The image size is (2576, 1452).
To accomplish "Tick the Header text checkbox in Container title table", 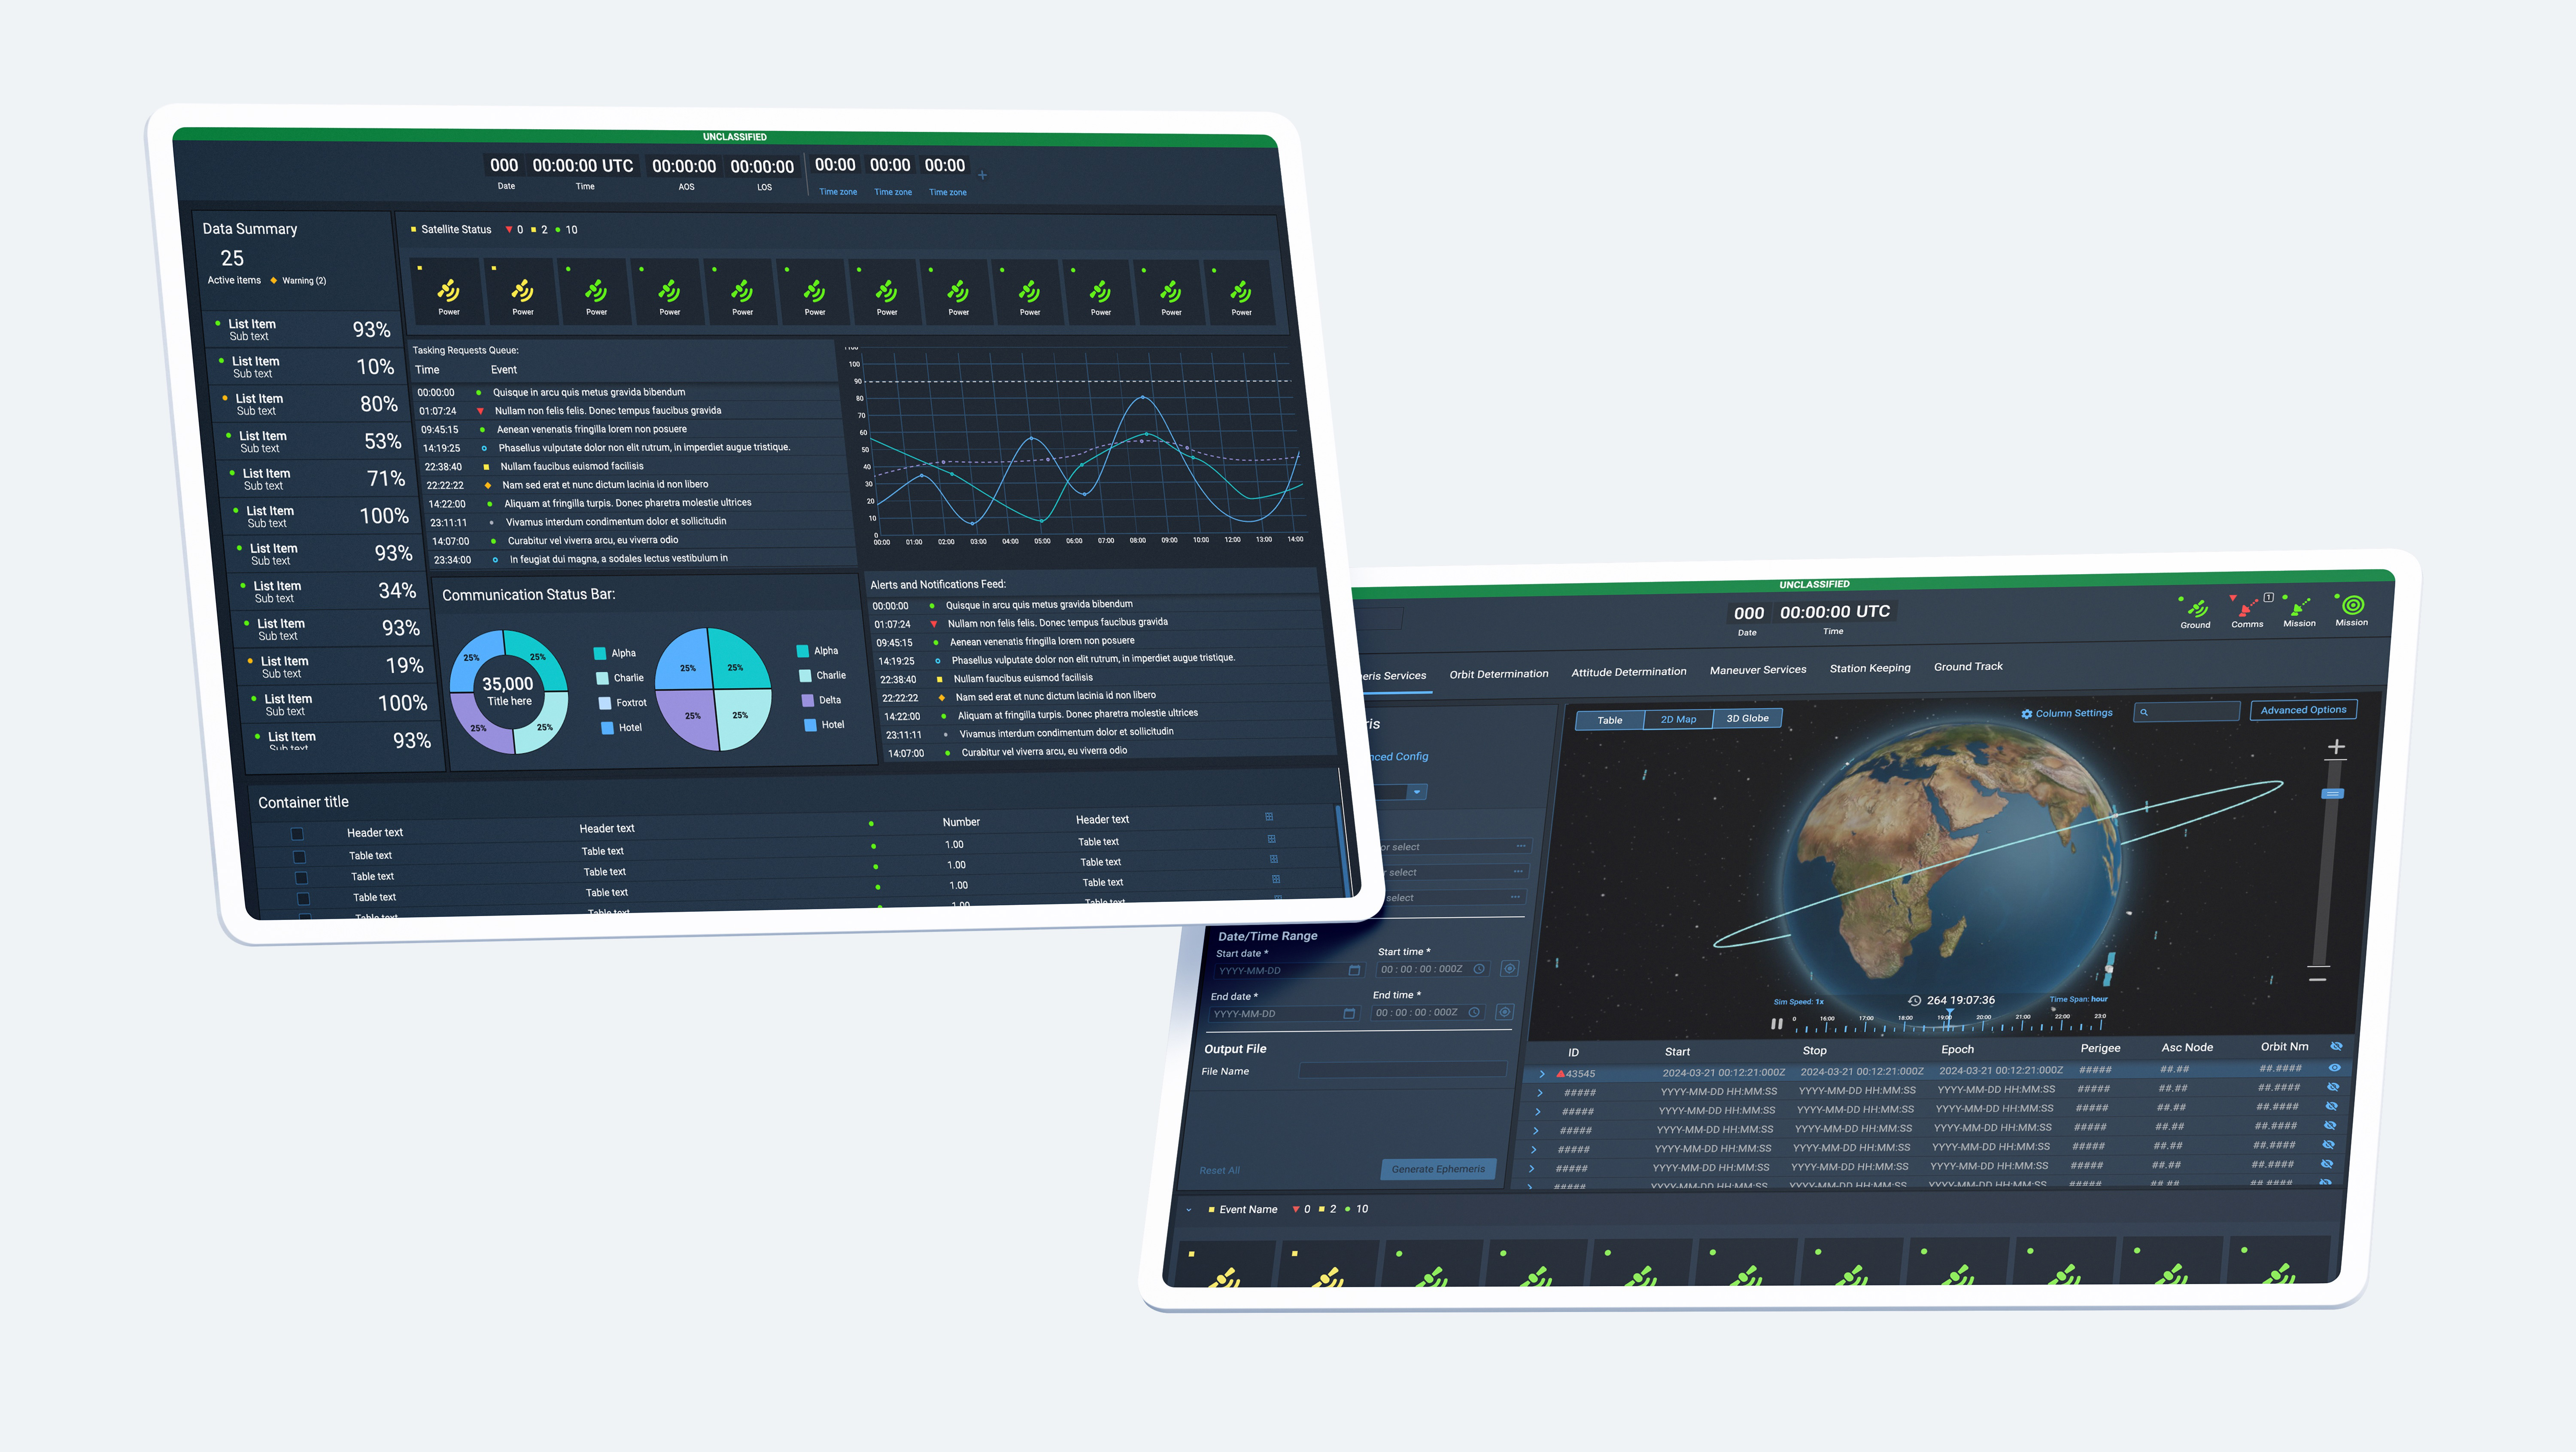I will tap(297, 834).
